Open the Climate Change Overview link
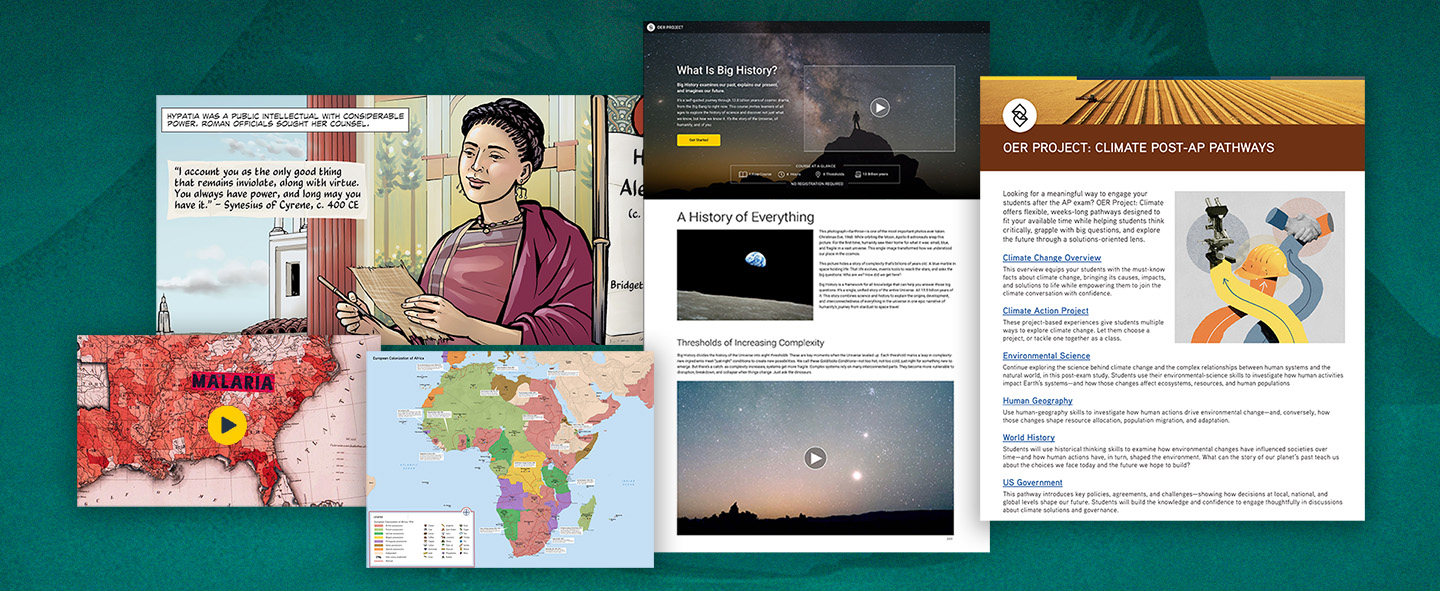This screenshot has width=1440, height=591. click(1052, 258)
